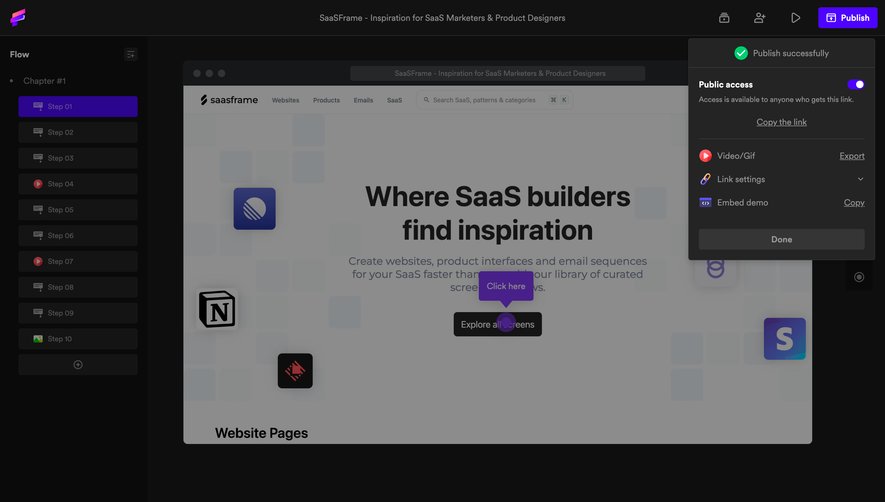Select Chapter #1 in the Flow list

45,81
